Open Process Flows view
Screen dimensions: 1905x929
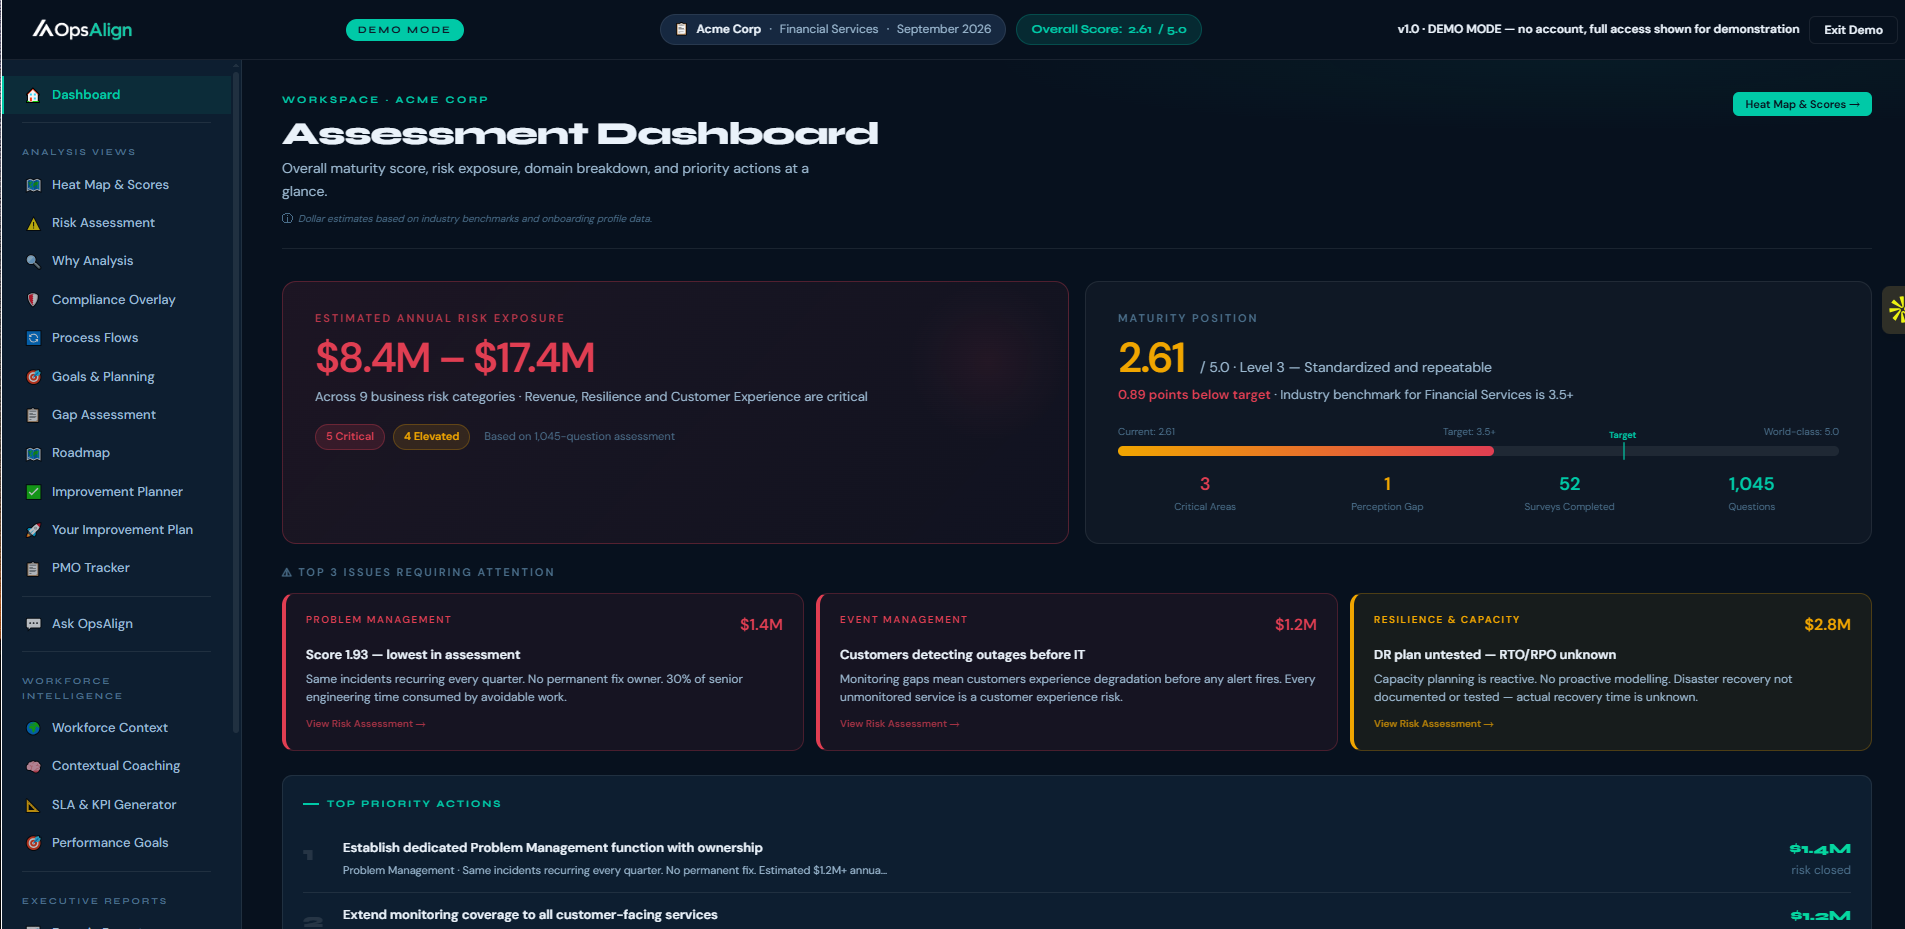[x=118, y=338]
